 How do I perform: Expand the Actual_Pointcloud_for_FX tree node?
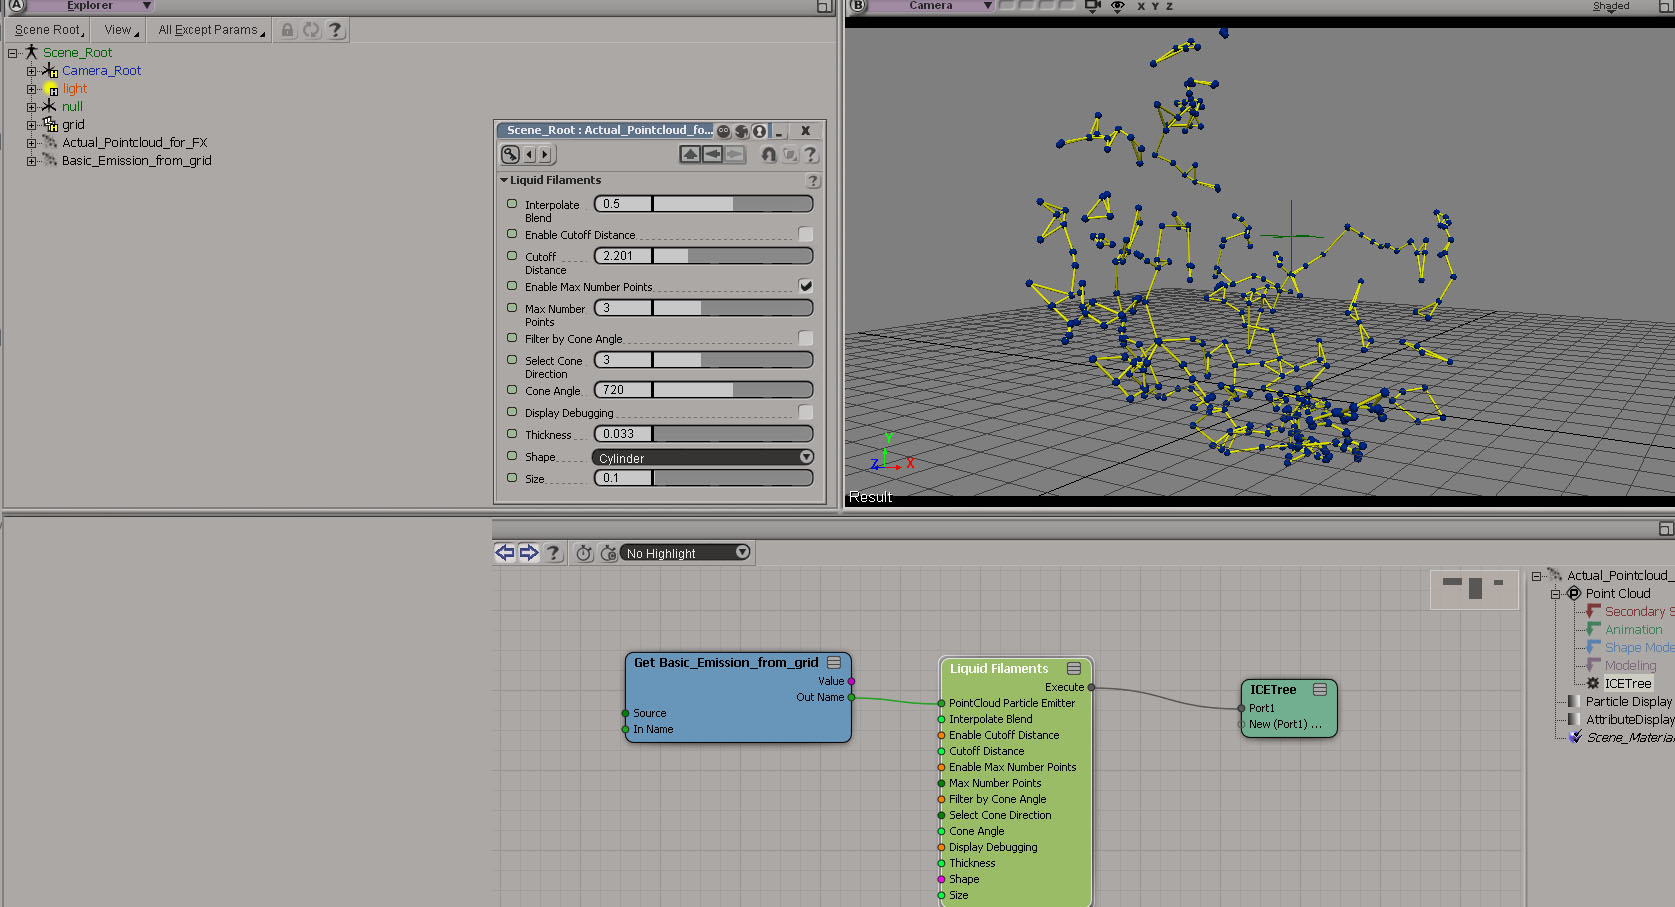coord(31,143)
